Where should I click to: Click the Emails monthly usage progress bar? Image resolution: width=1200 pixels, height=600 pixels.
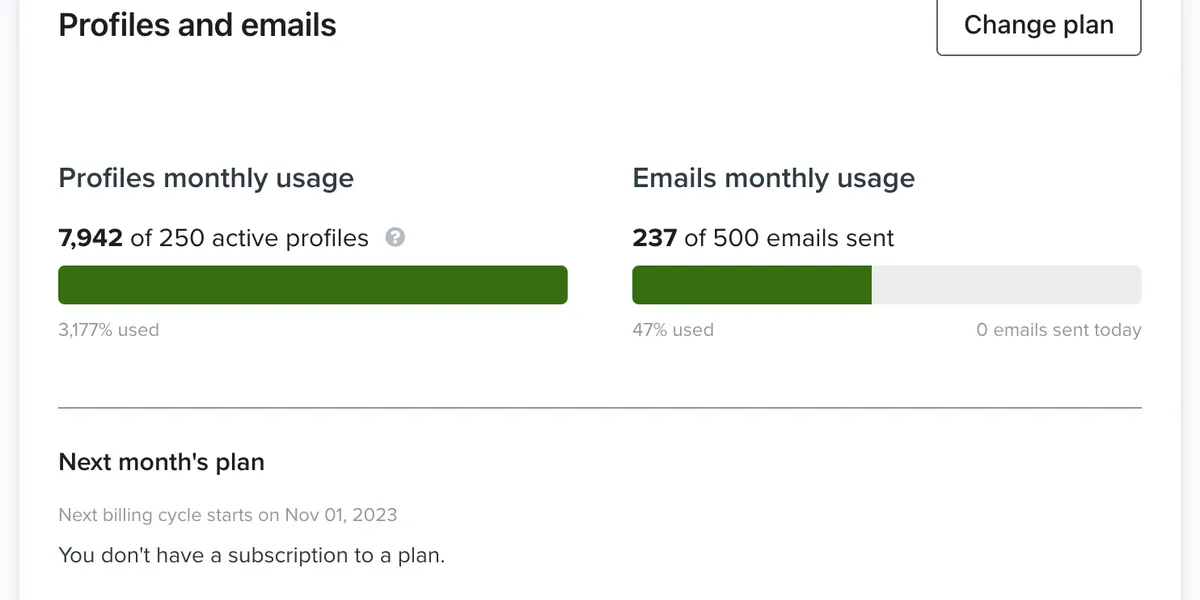coord(887,285)
